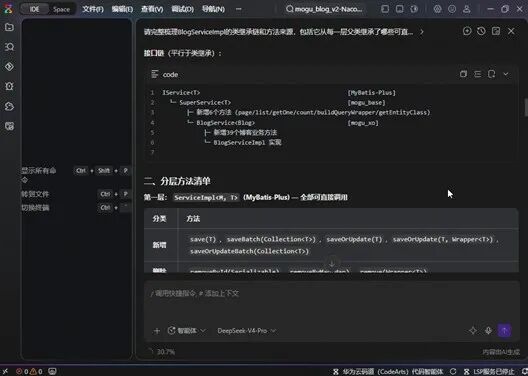Toggle the left panel layout icon
Image resolution: width=528 pixels, height=376 pixels.
(385, 9)
